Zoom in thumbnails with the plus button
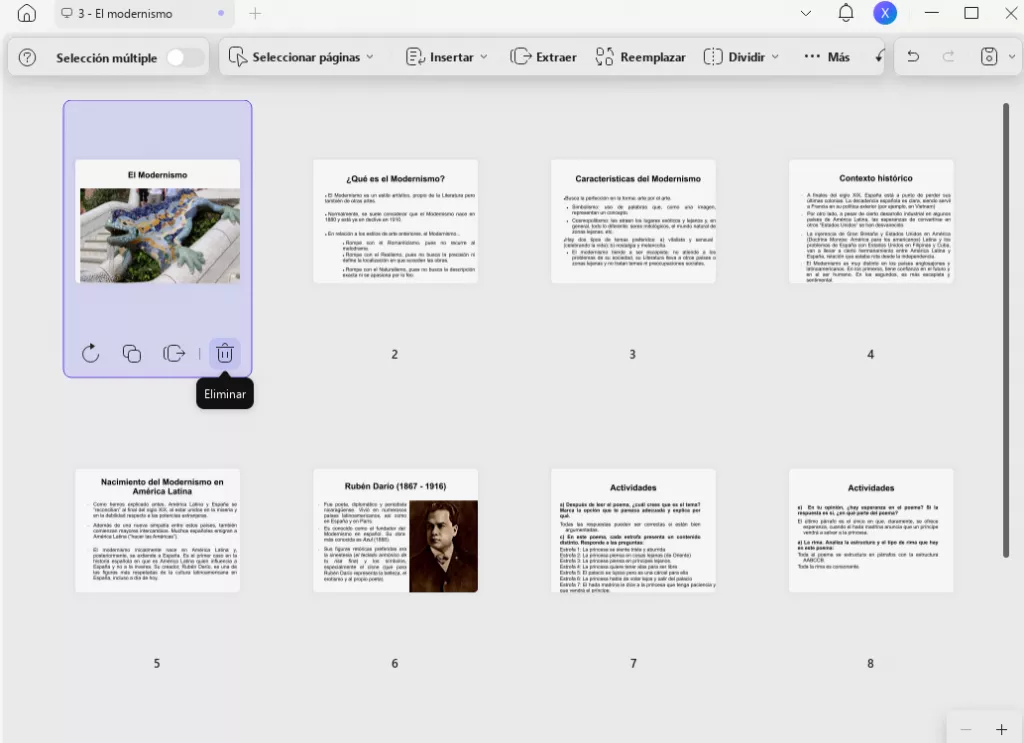The image size is (1024, 743). (1001, 729)
